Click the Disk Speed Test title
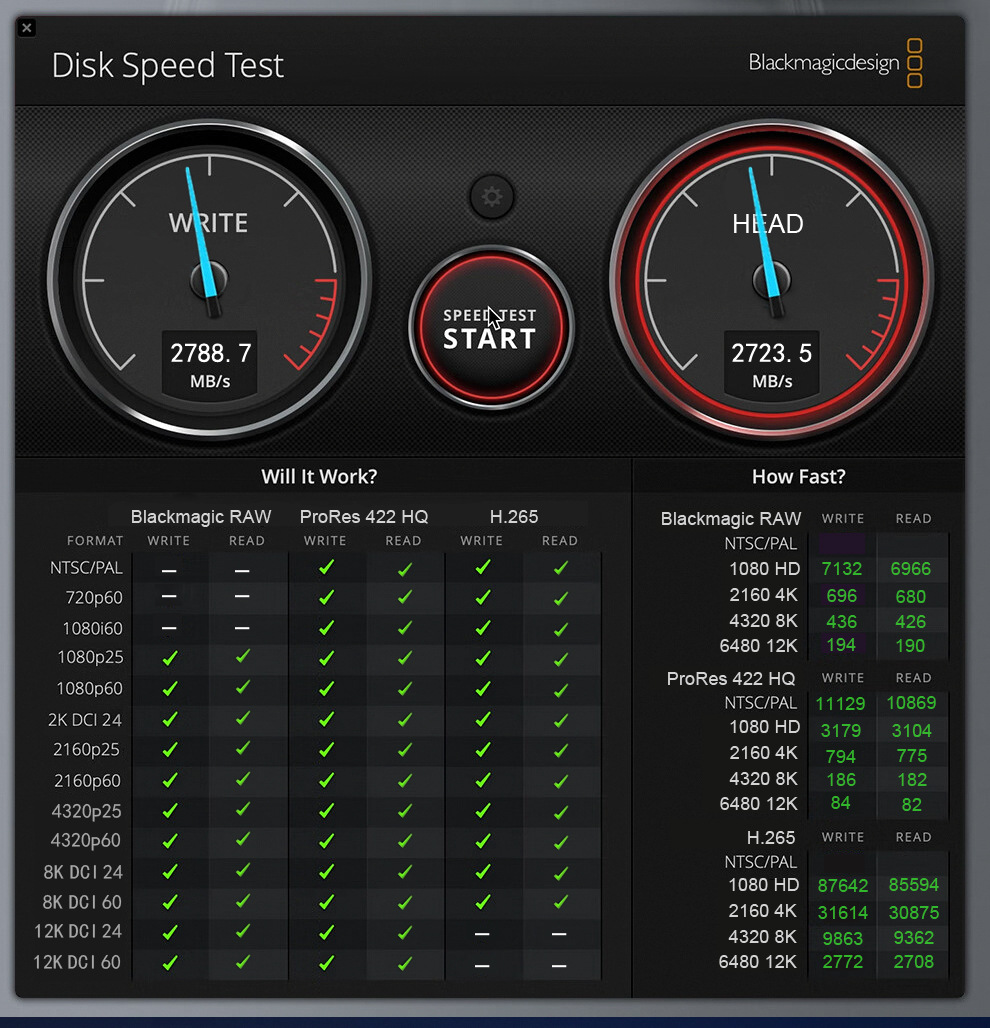 (168, 66)
